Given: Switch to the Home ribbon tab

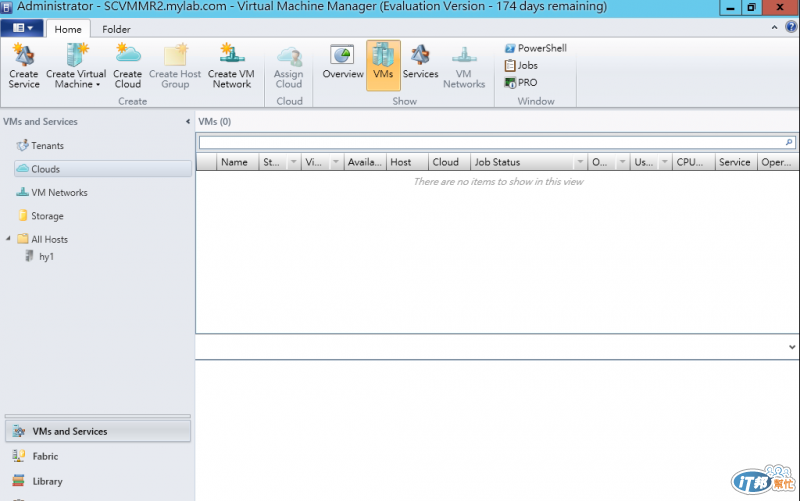Looking at the screenshot, I should [68, 29].
